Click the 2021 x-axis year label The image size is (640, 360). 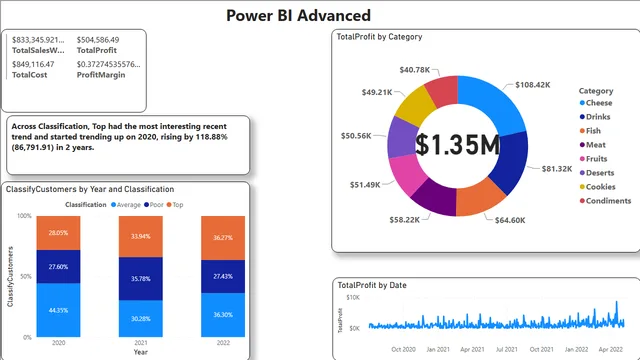141,343
